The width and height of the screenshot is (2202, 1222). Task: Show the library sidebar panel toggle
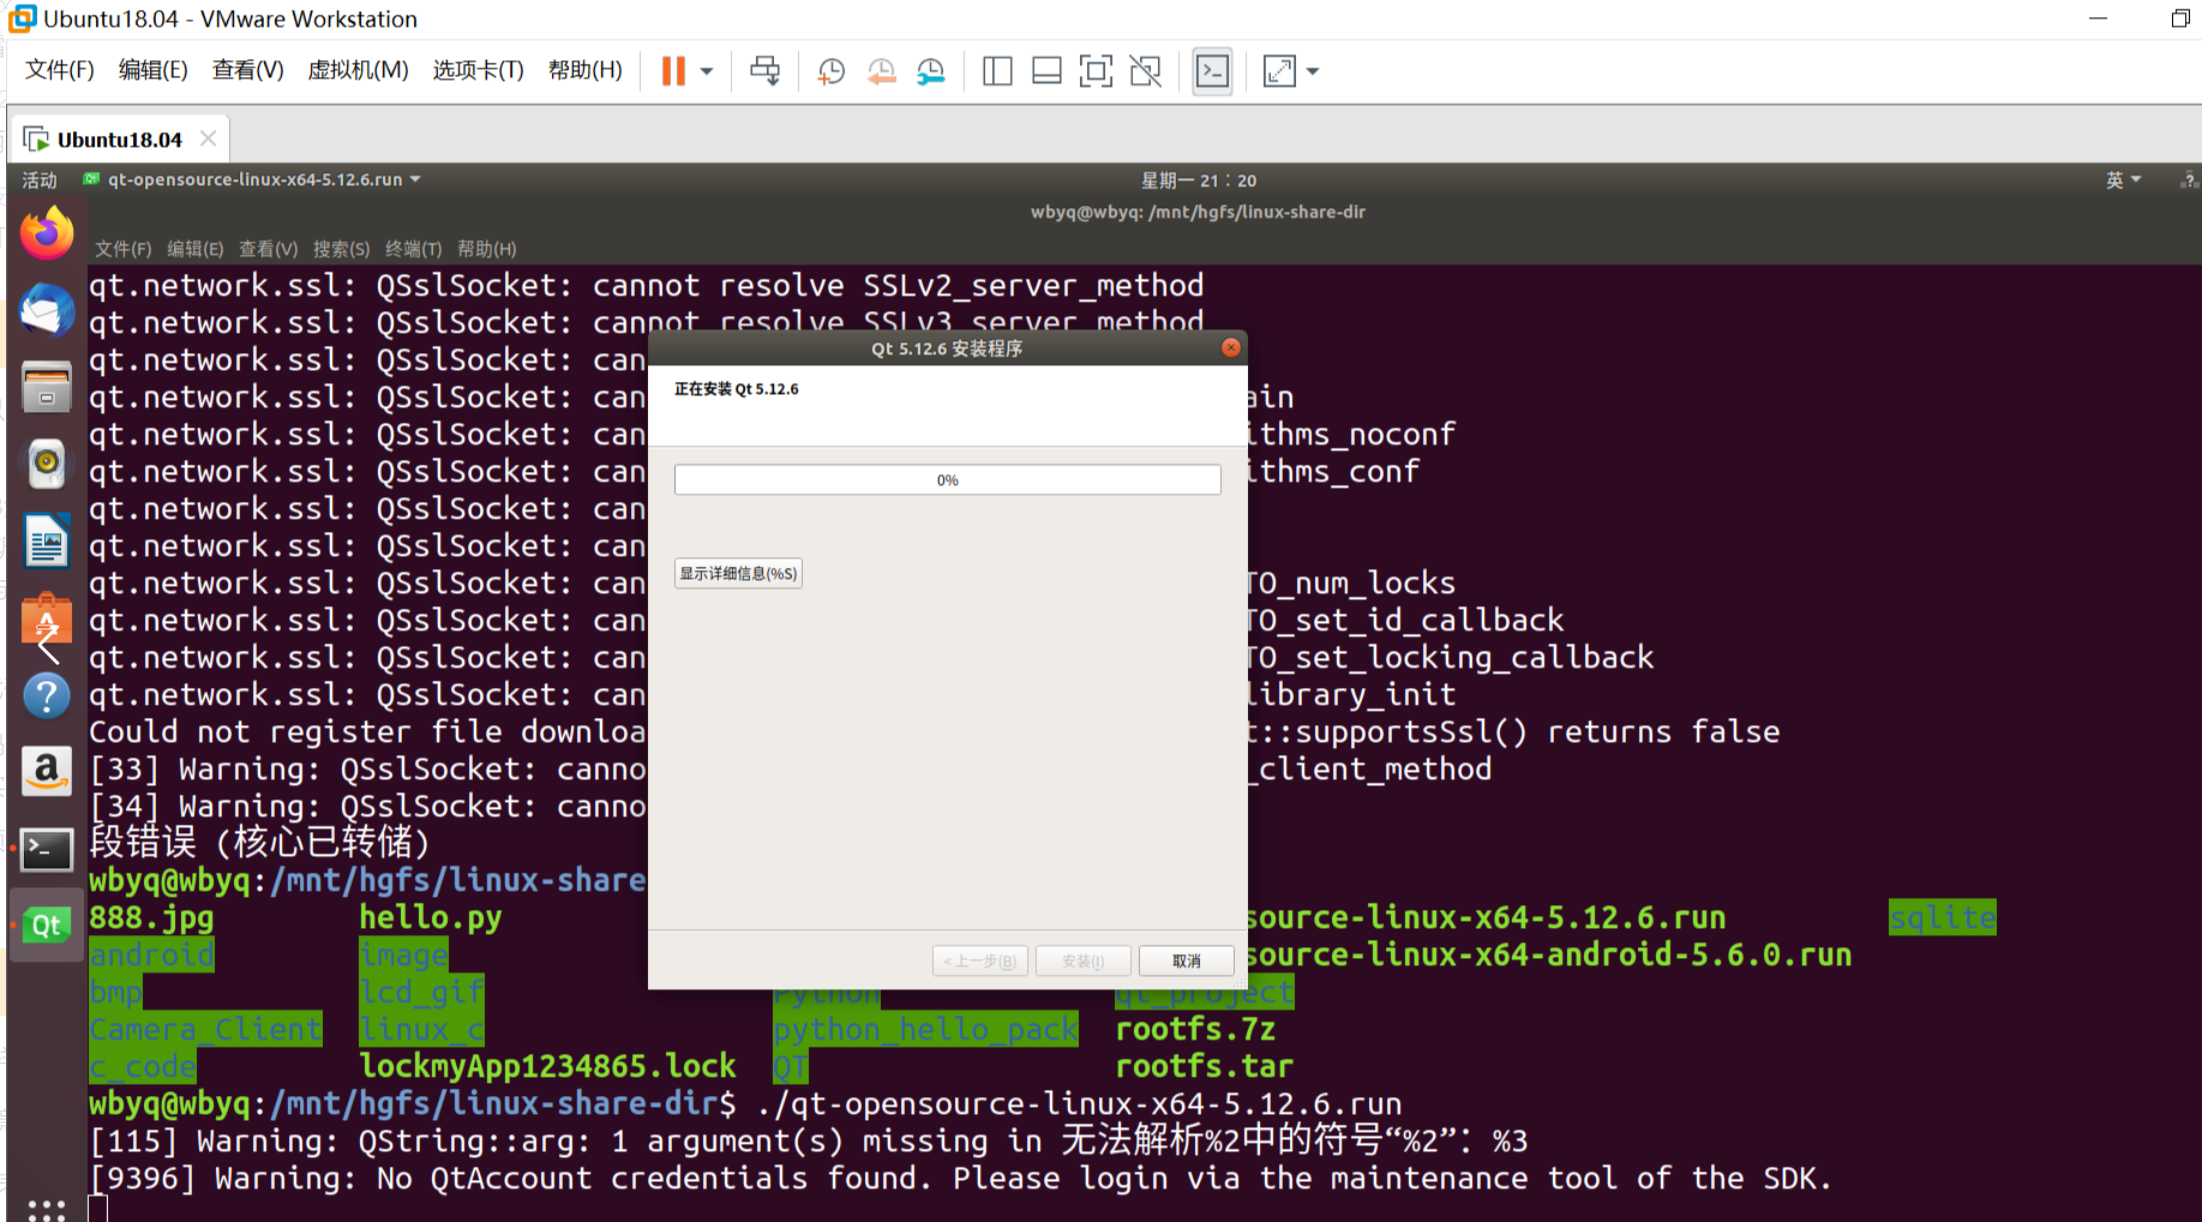pos(997,71)
